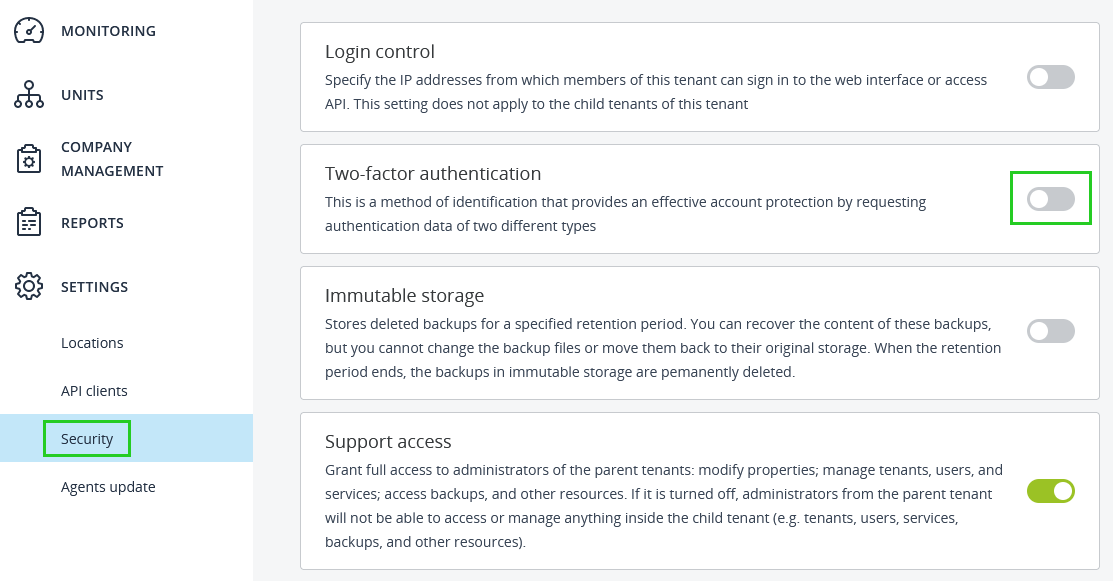This screenshot has height=581, width=1113.
Task: Open the Agents update page
Action: point(108,487)
